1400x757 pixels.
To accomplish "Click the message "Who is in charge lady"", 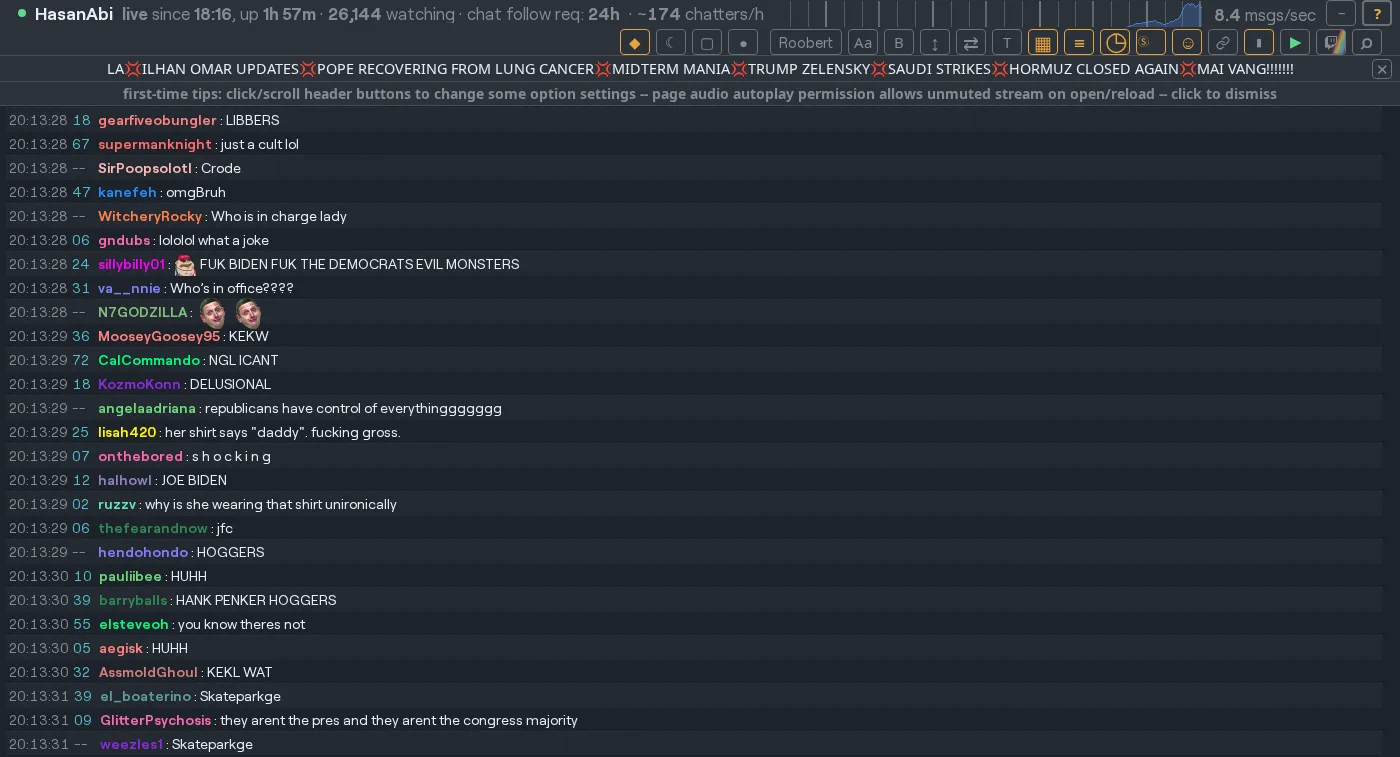I will [279, 216].
